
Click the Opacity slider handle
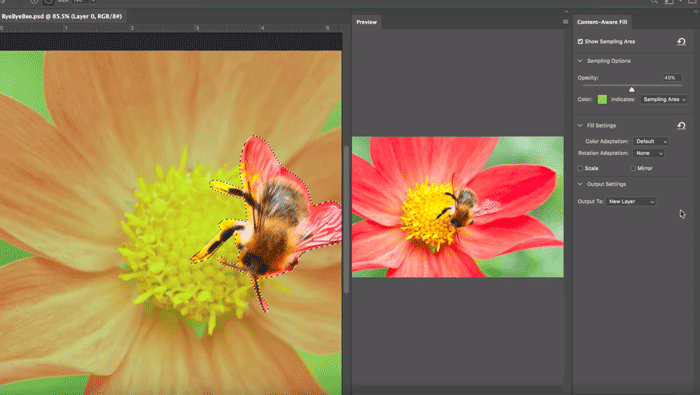point(631,89)
